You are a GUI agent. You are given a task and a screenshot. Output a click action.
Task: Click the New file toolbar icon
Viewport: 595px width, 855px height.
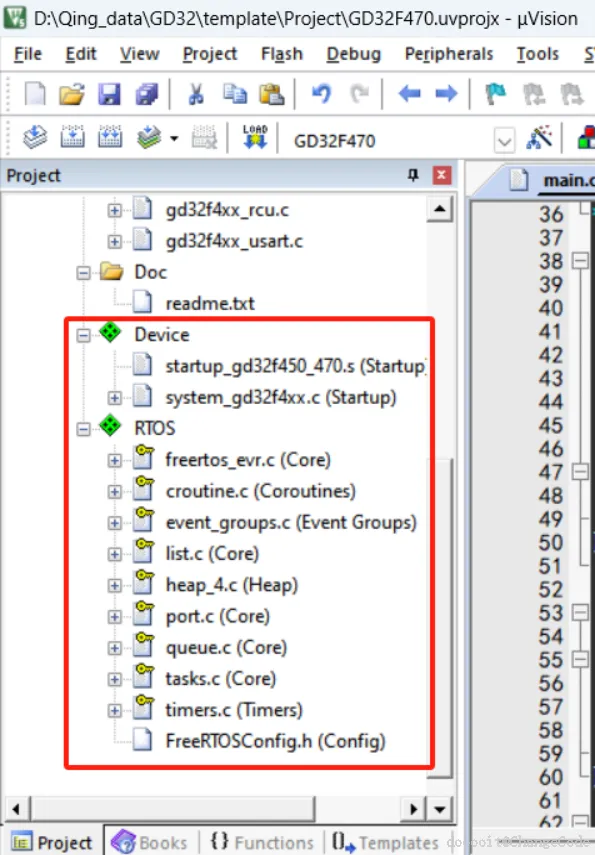tap(35, 94)
